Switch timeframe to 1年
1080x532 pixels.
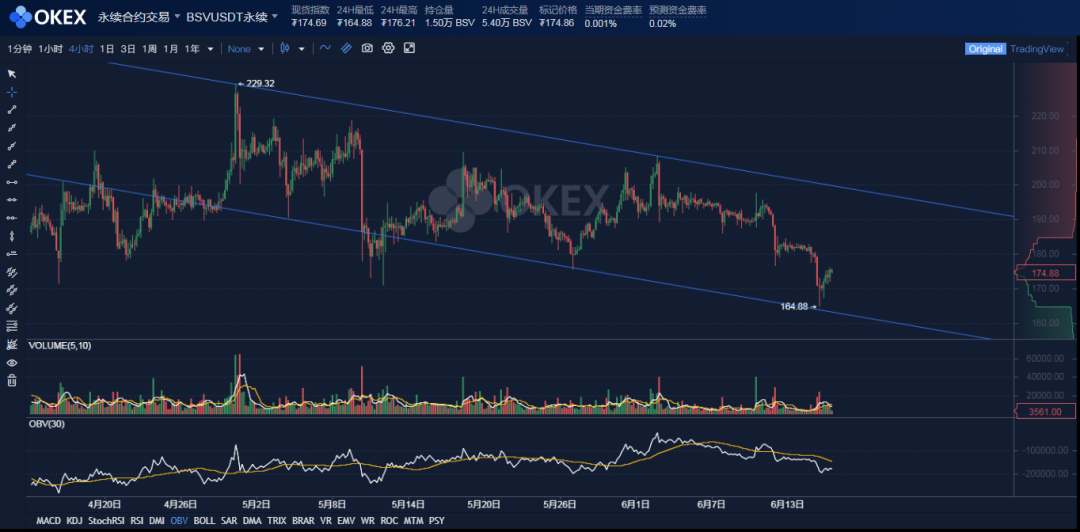pyautogui.click(x=192, y=49)
